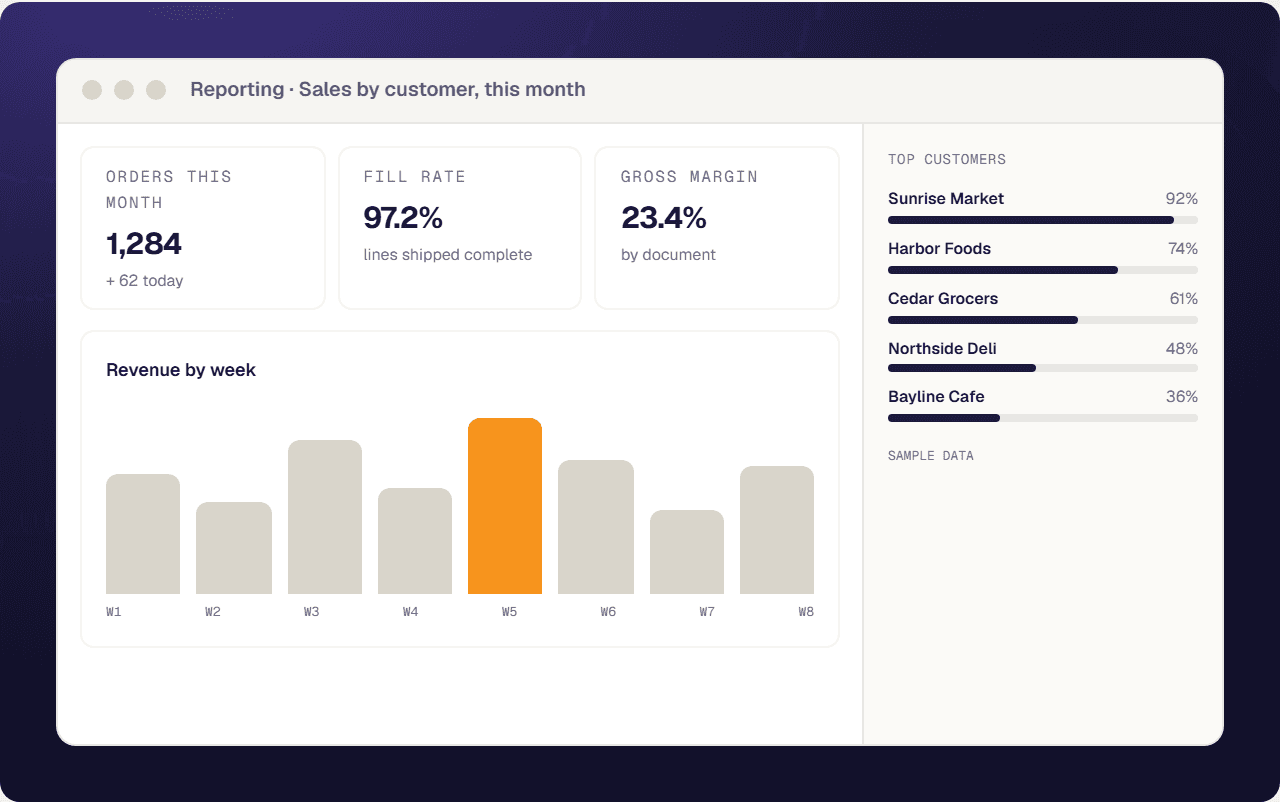The image size is (1280, 802).
Task: Click the 1,284 orders value
Action: coord(144,244)
